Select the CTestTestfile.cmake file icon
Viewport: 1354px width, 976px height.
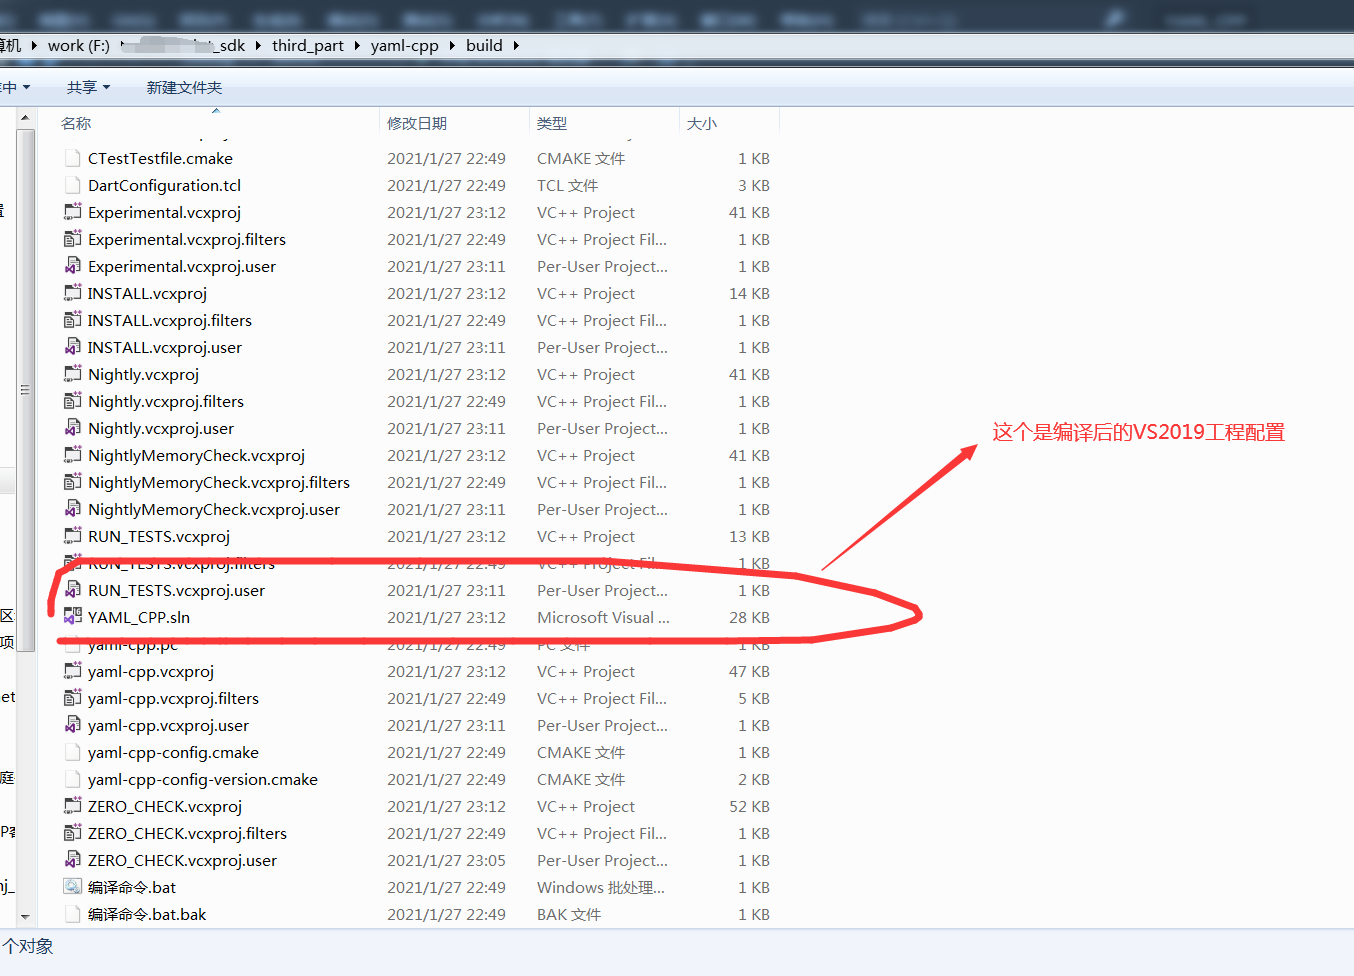pyautogui.click(x=71, y=158)
